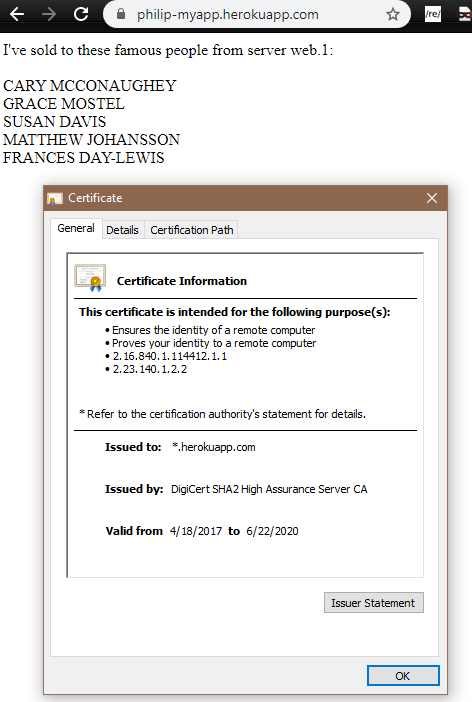Click the Issuer Statement button
The image size is (472, 702).
(x=374, y=603)
